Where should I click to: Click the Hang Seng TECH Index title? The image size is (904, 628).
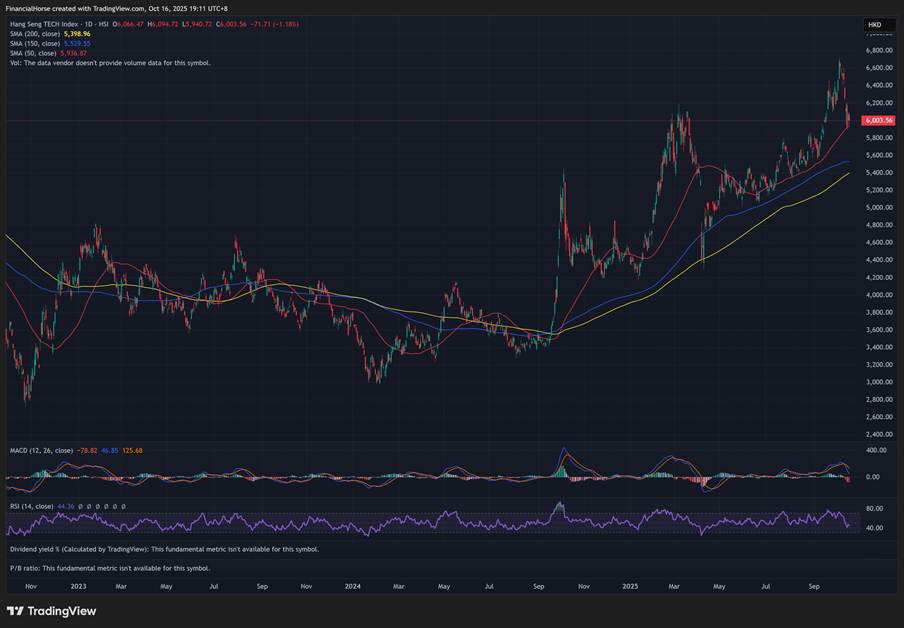tap(42, 24)
